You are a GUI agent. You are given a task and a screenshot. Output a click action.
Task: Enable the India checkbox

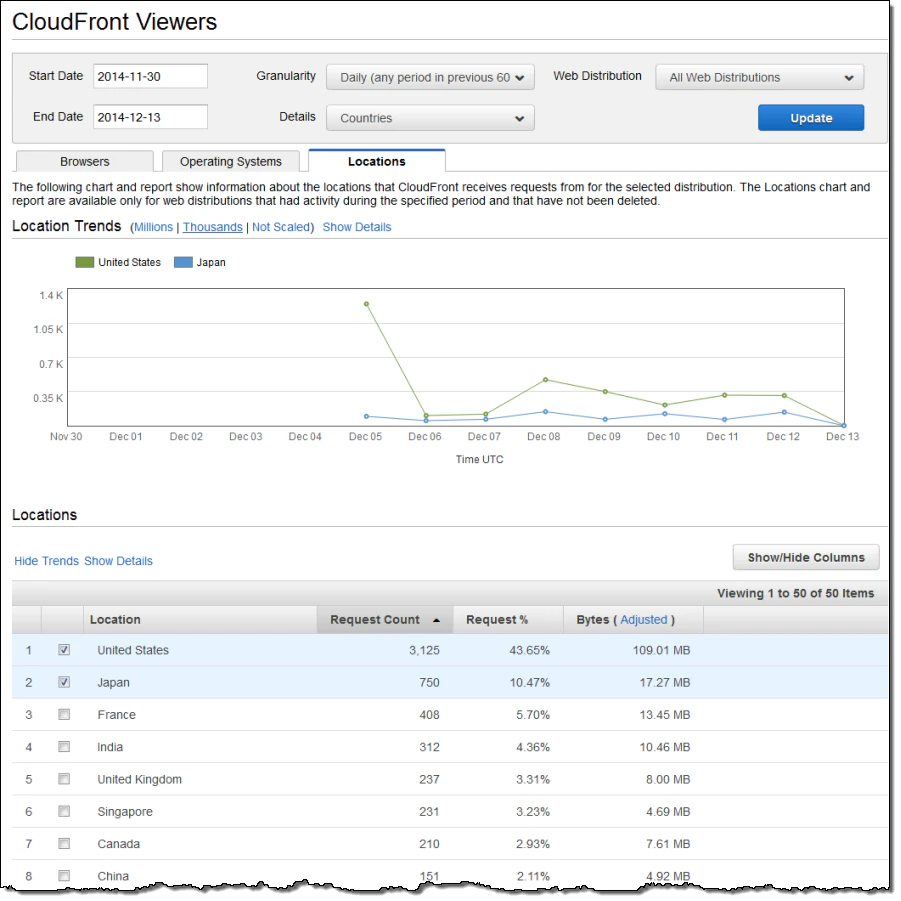64,746
